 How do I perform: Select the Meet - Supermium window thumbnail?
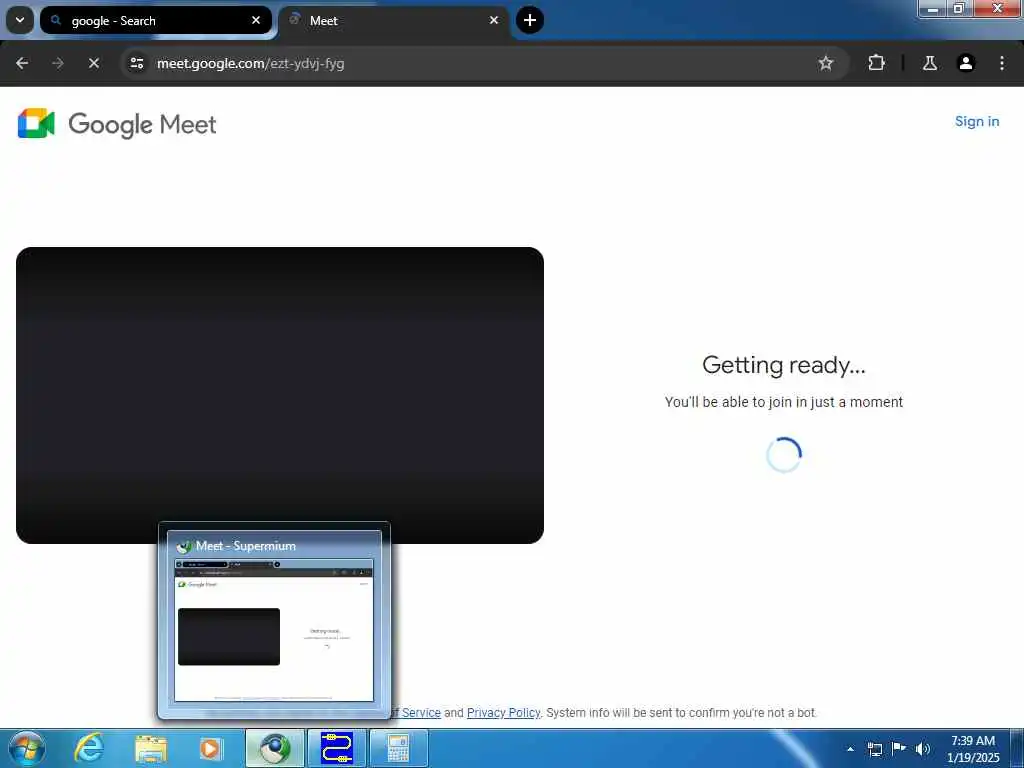click(274, 621)
